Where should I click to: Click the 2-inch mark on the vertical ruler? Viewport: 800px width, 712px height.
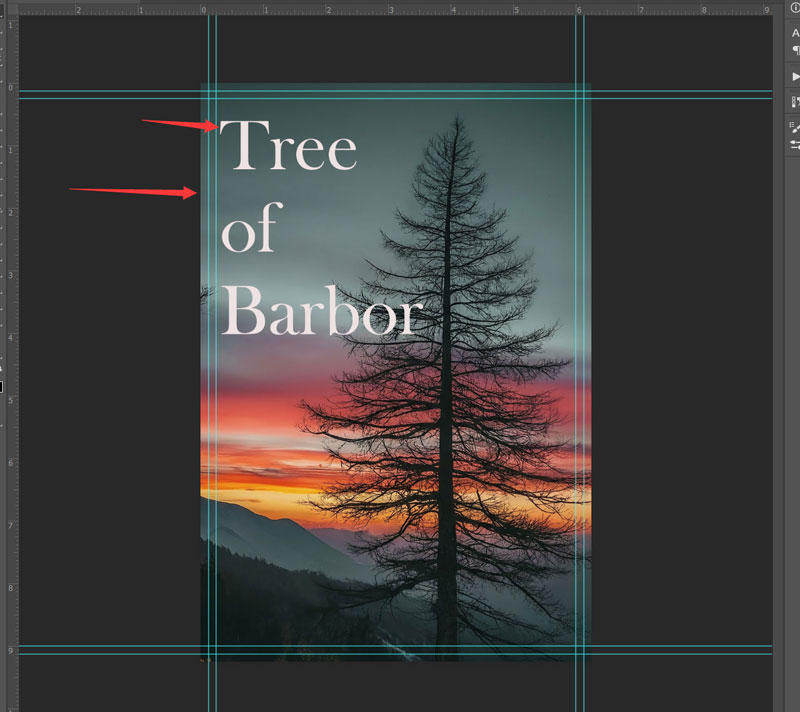[10, 212]
